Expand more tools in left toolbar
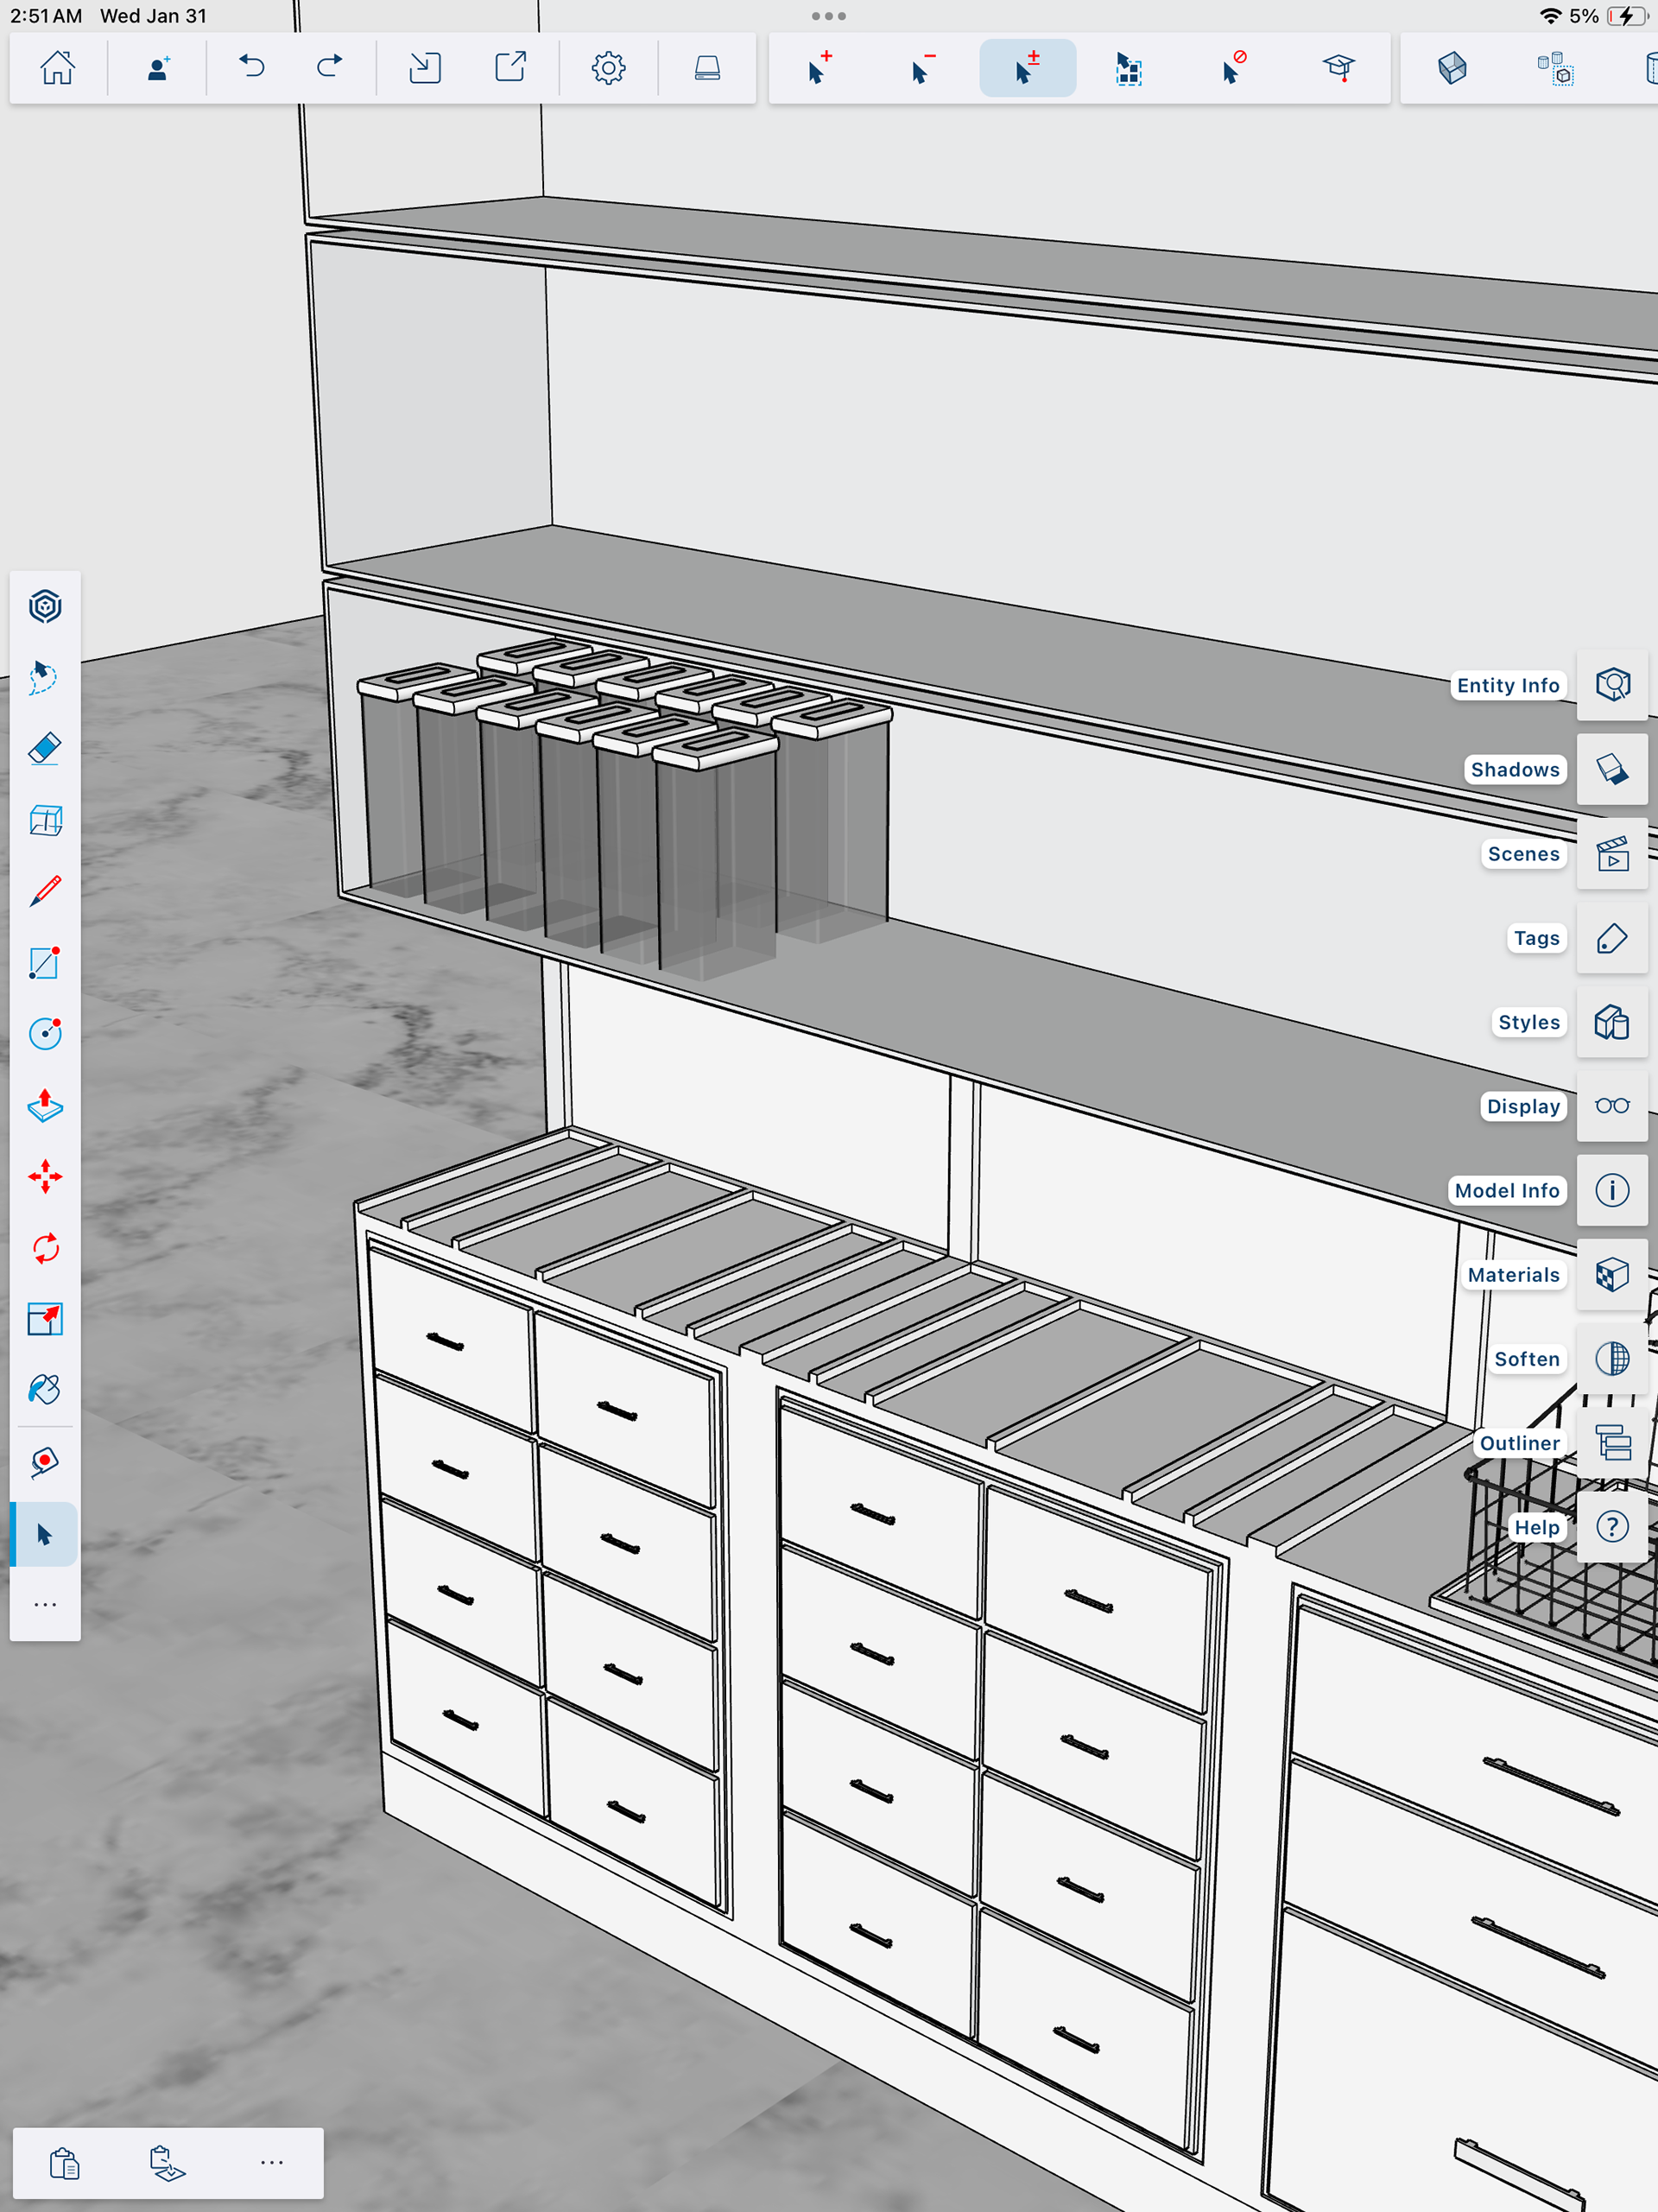 coord(45,1605)
